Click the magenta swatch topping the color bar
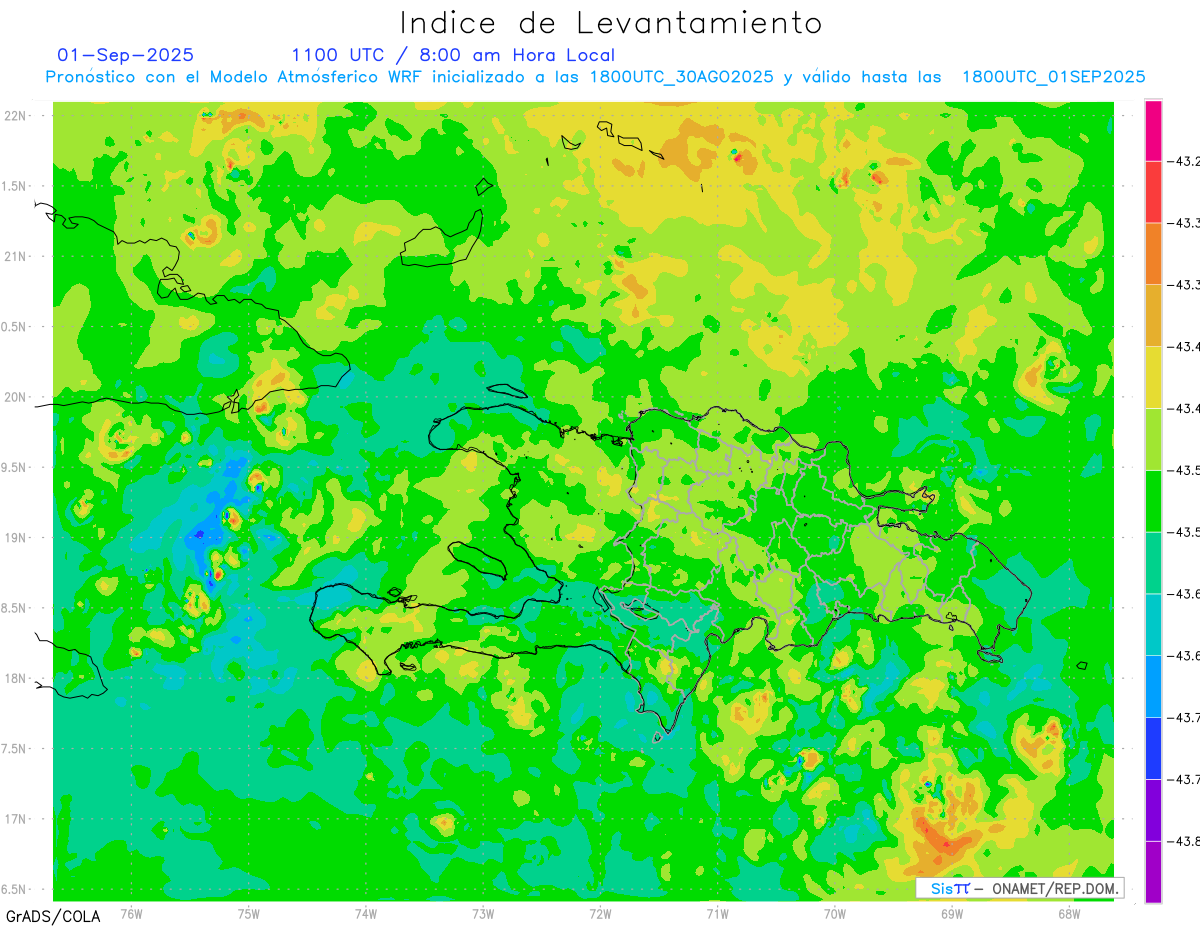This screenshot has width=1200, height=927. [1153, 130]
